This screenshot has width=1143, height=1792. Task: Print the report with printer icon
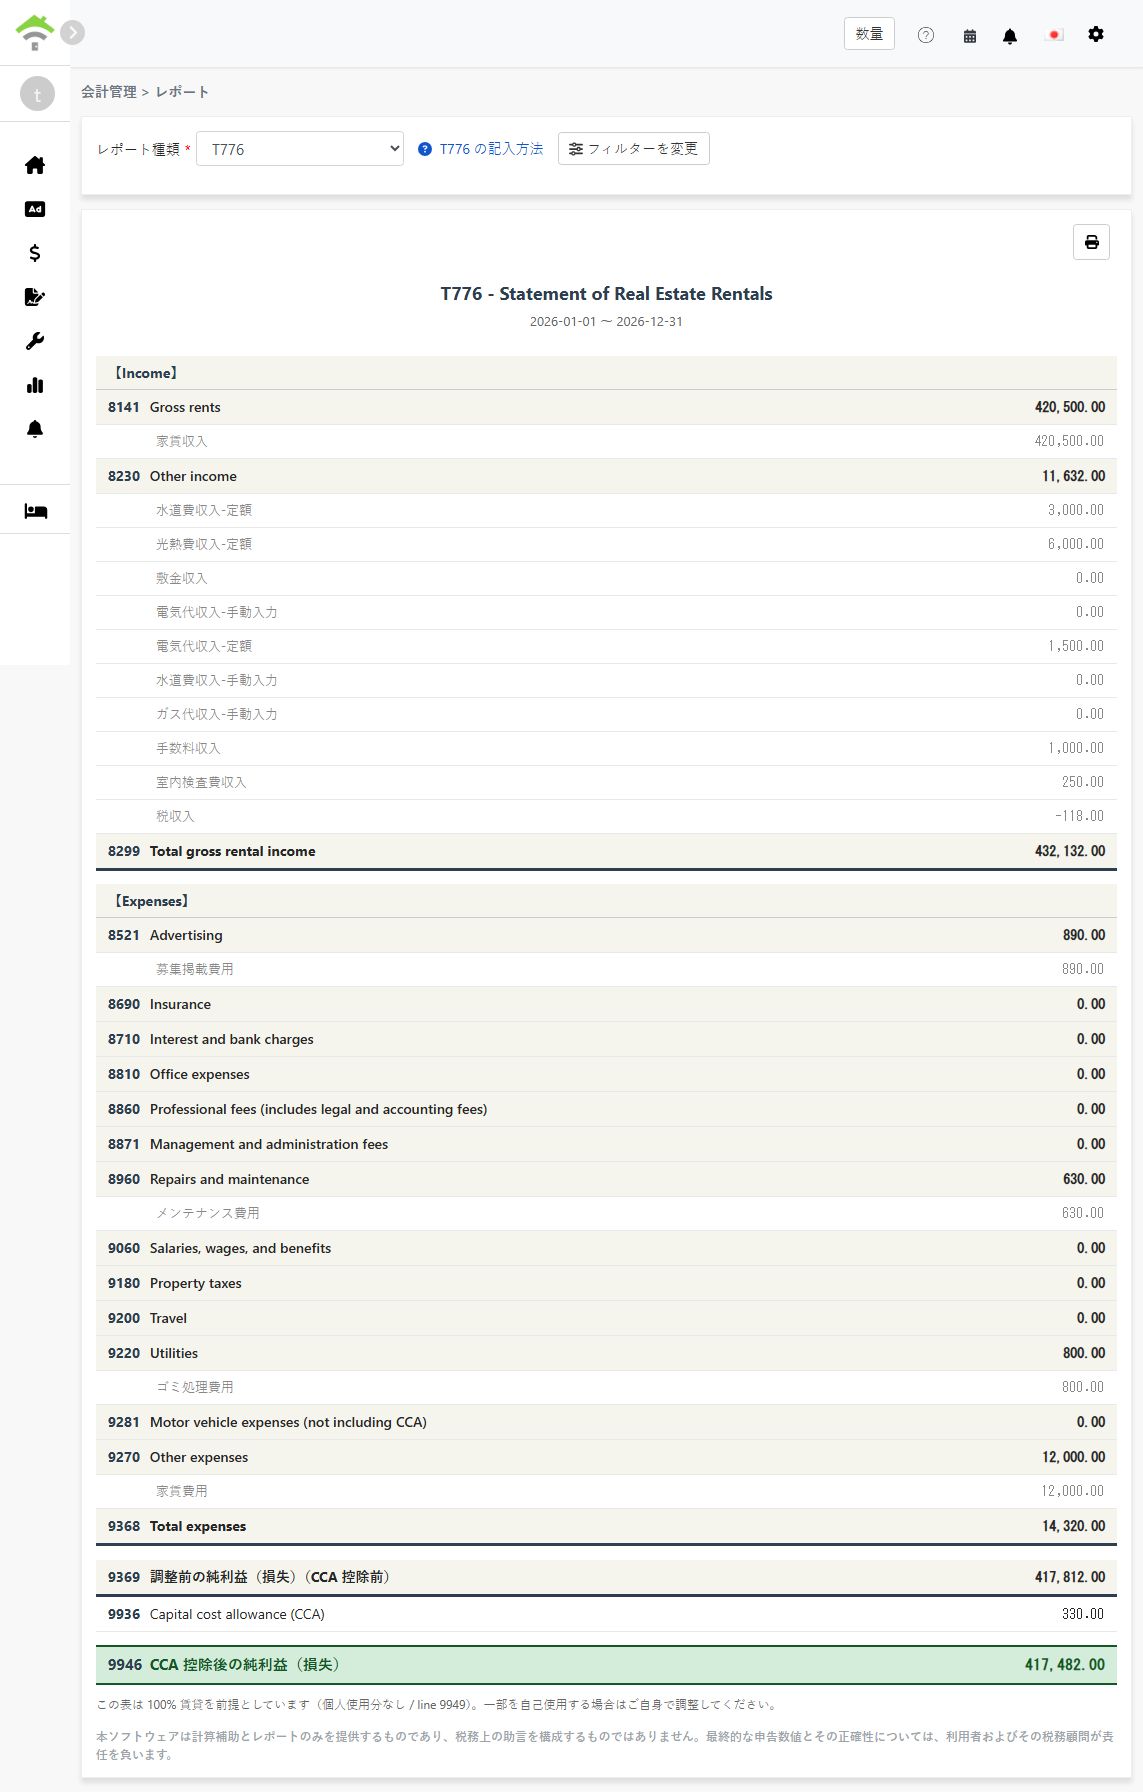pyautogui.click(x=1091, y=242)
